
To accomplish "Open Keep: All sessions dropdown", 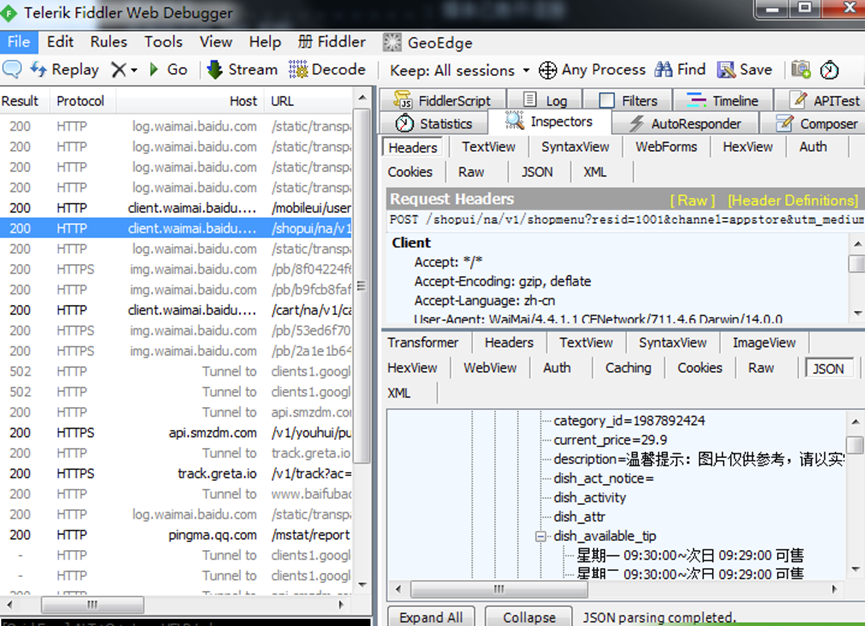I will (460, 71).
